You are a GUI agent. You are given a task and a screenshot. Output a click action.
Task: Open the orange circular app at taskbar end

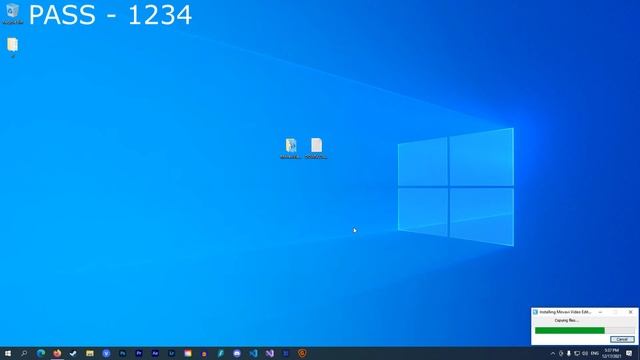[302, 353]
